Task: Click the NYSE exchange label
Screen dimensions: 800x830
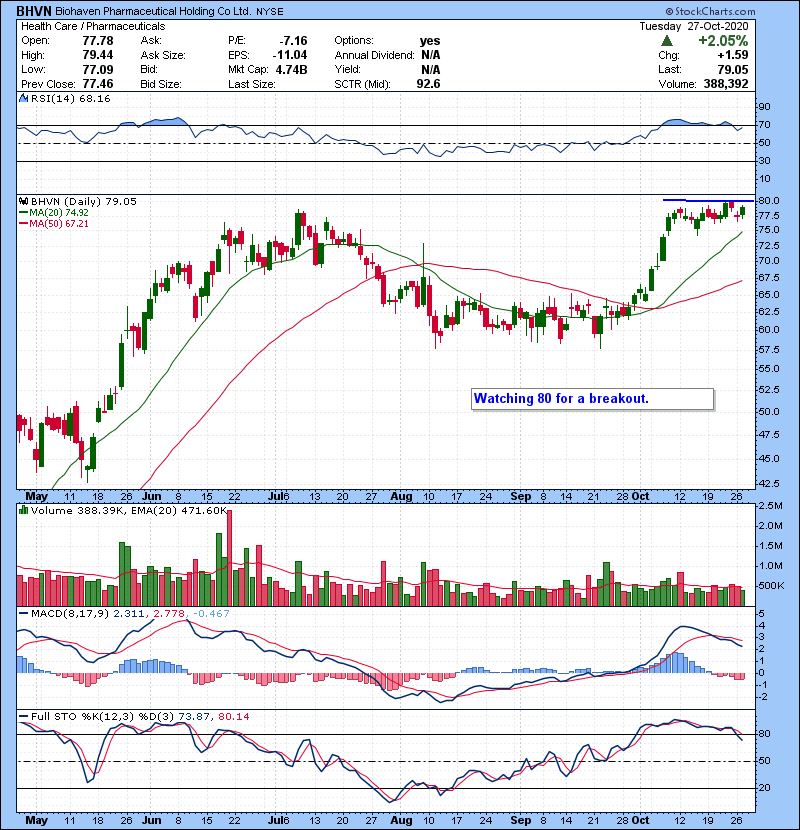Action: pyautogui.click(x=269, y=12)
